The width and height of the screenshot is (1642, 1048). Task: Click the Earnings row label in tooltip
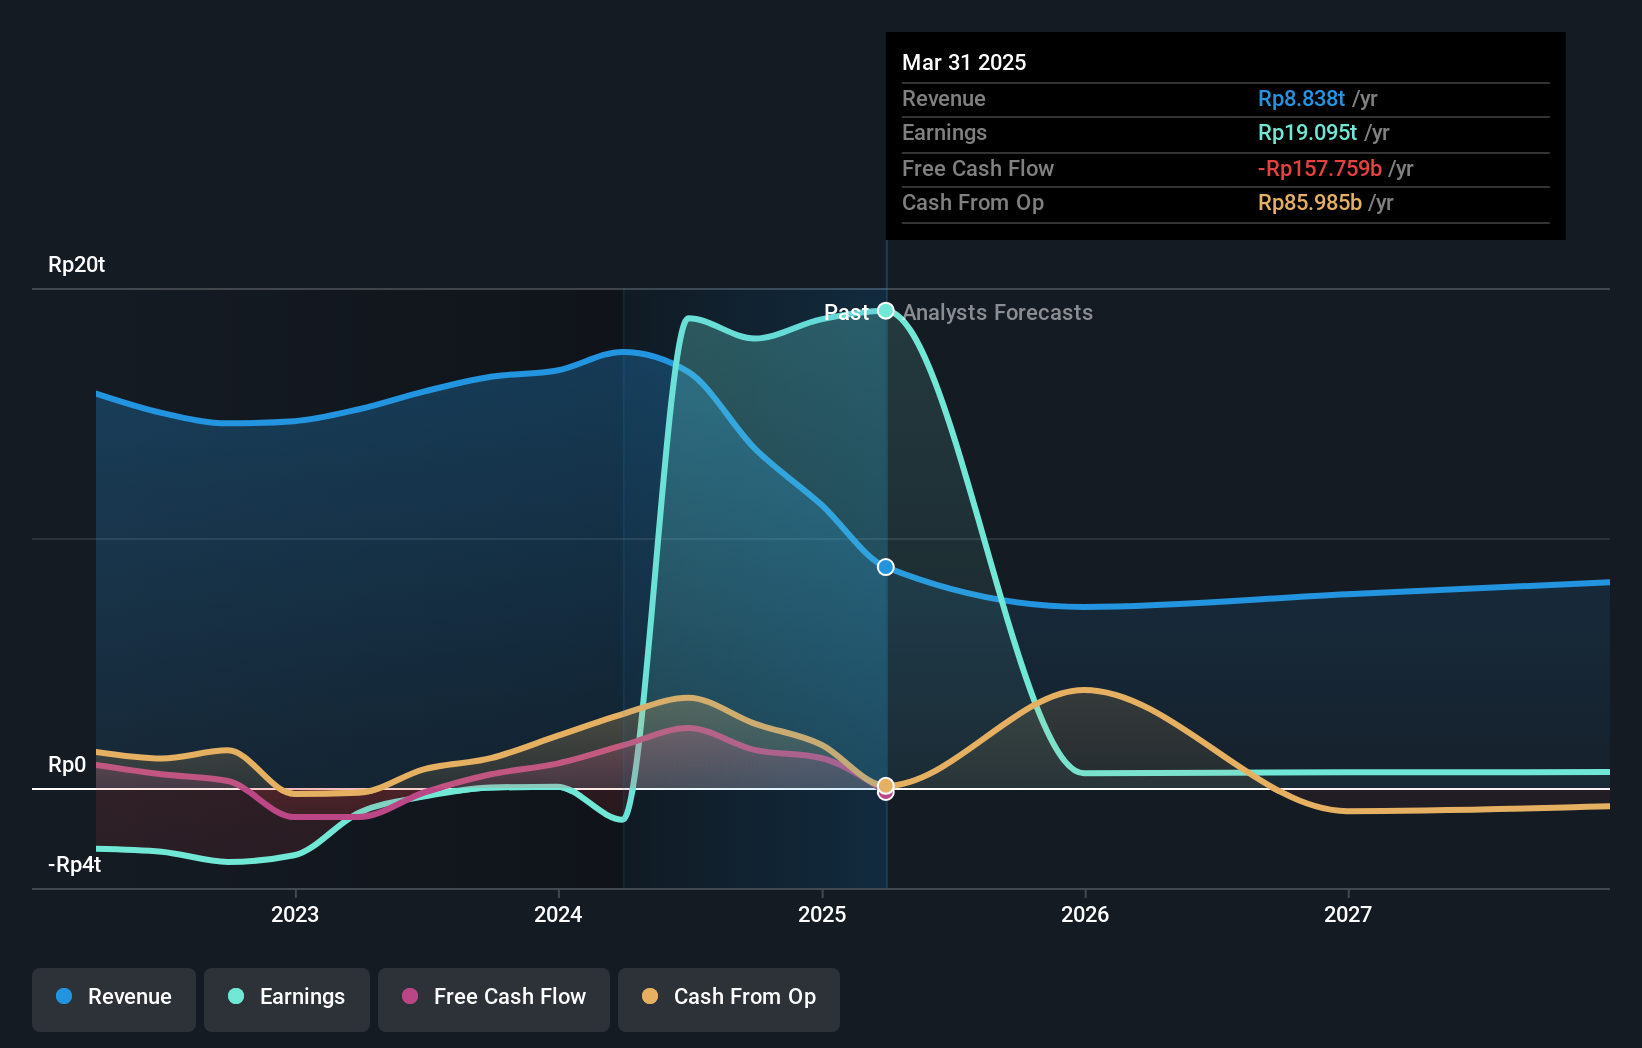click(944, 132)
